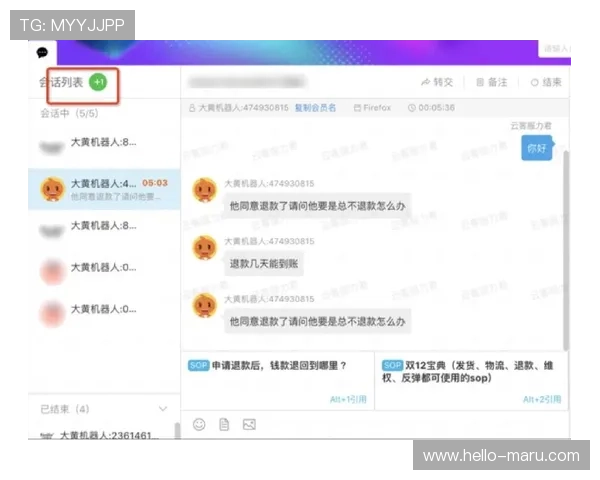Click the avatar beside 退款几天能到账 message
600x480 pixels.
coord(205,248)
